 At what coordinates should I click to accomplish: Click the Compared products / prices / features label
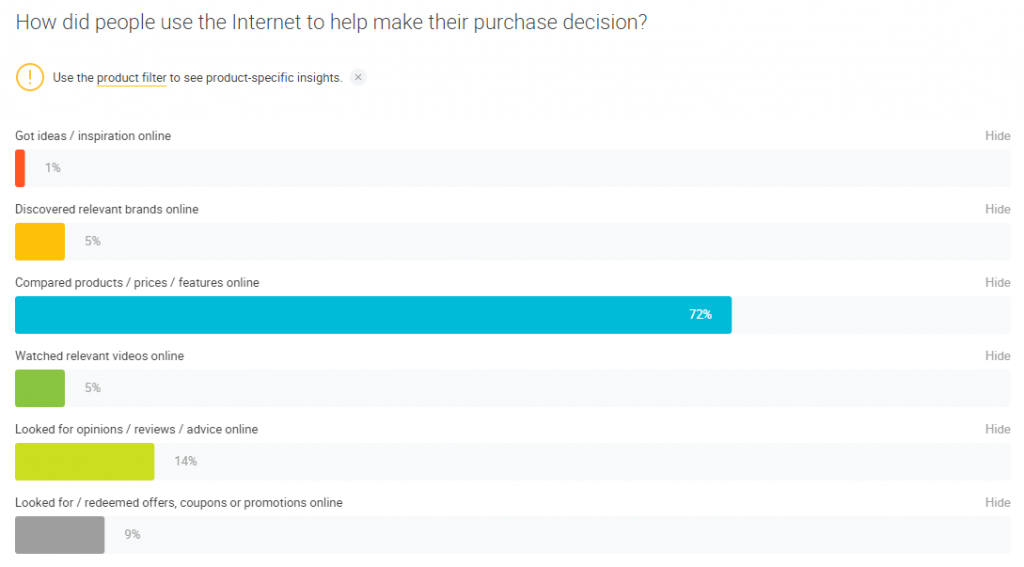(x=137, y=283)
